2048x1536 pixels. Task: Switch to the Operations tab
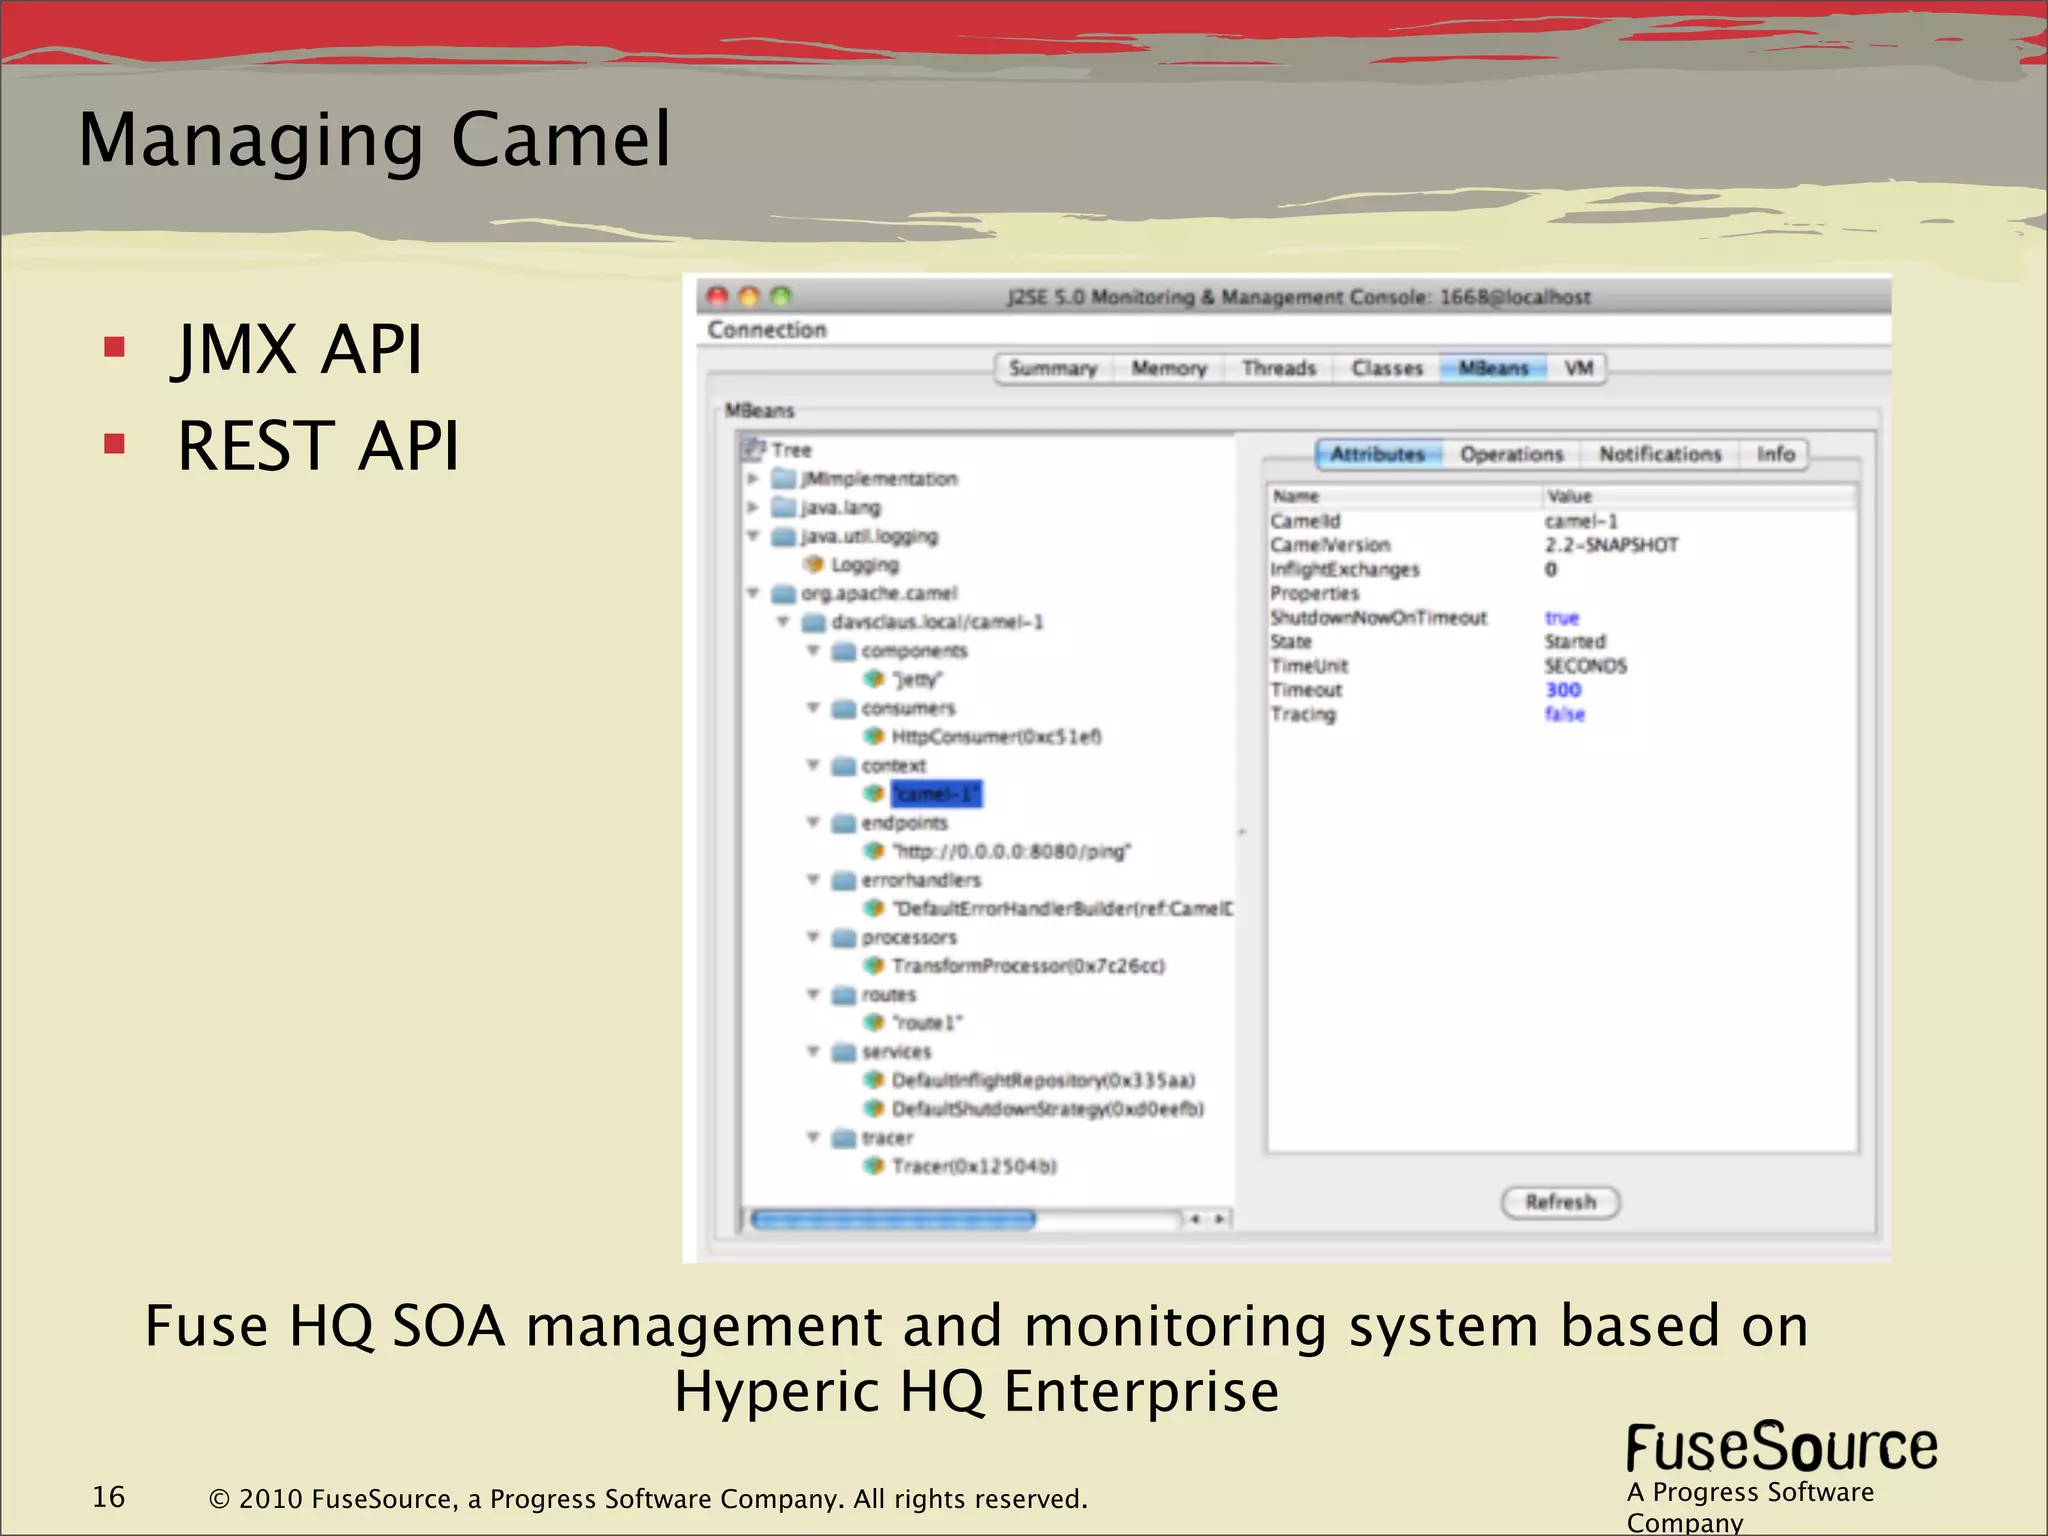pyautogui.click(x=1510, y=454)
